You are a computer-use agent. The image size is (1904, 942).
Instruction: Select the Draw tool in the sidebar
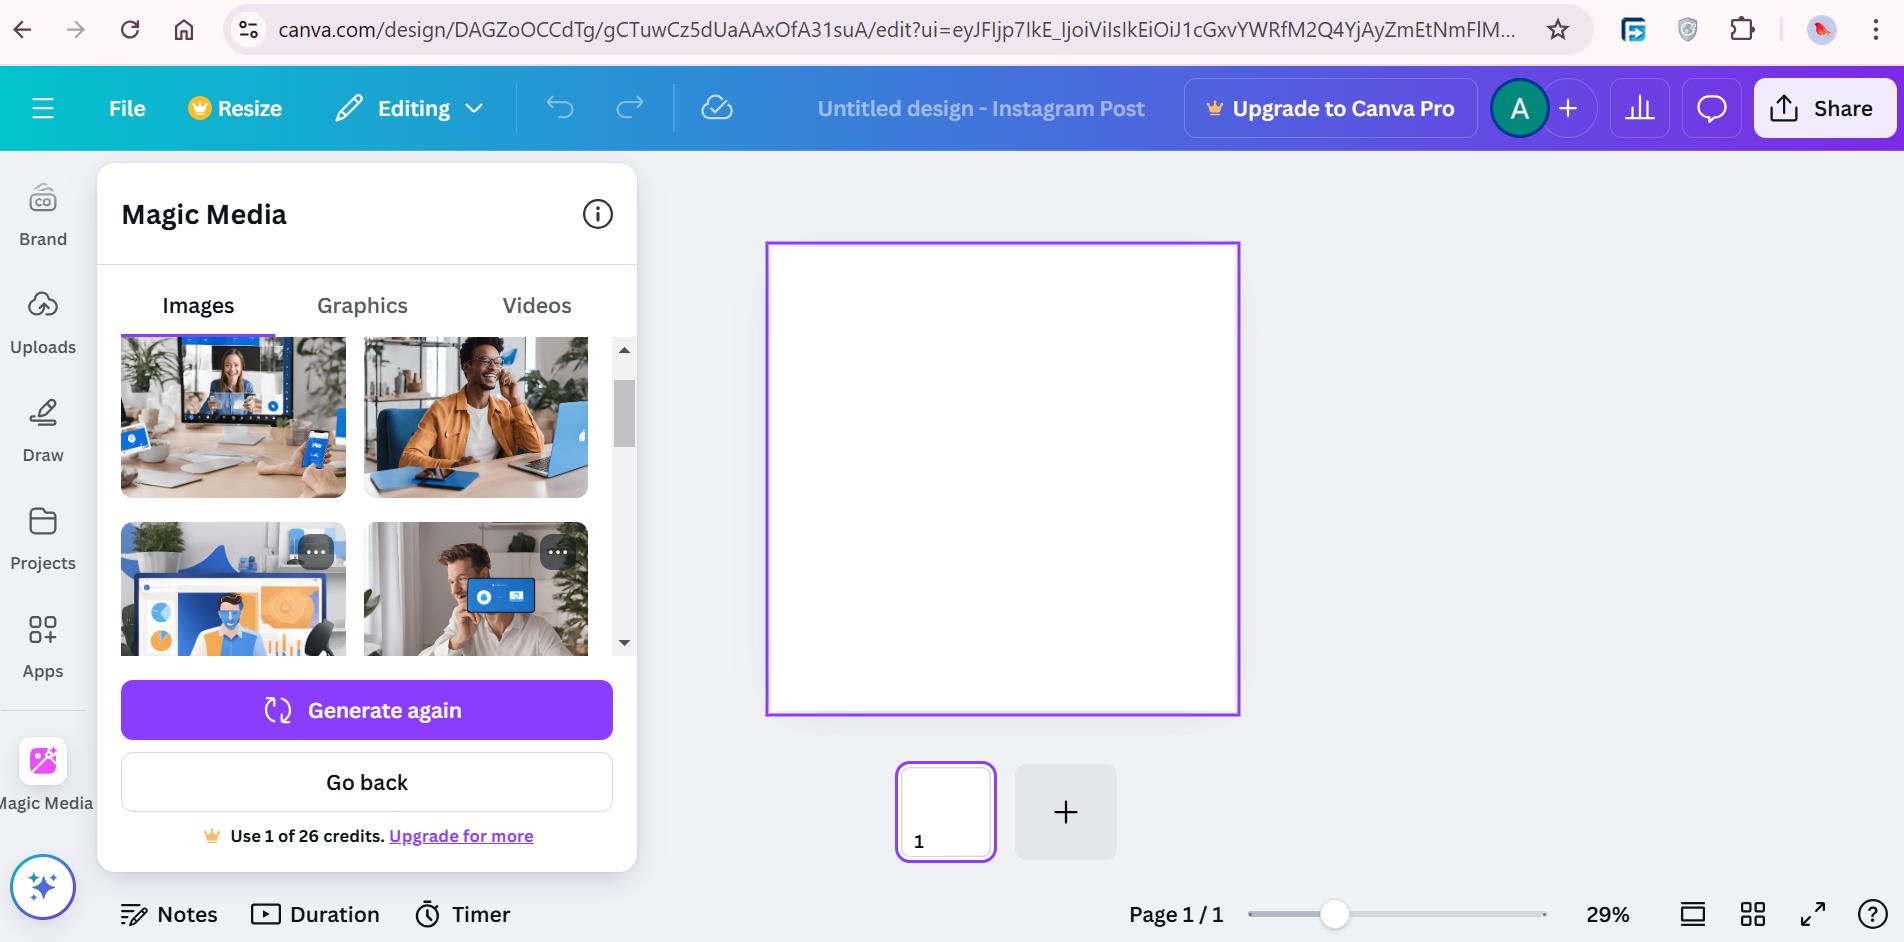click(x=42, y=428)
